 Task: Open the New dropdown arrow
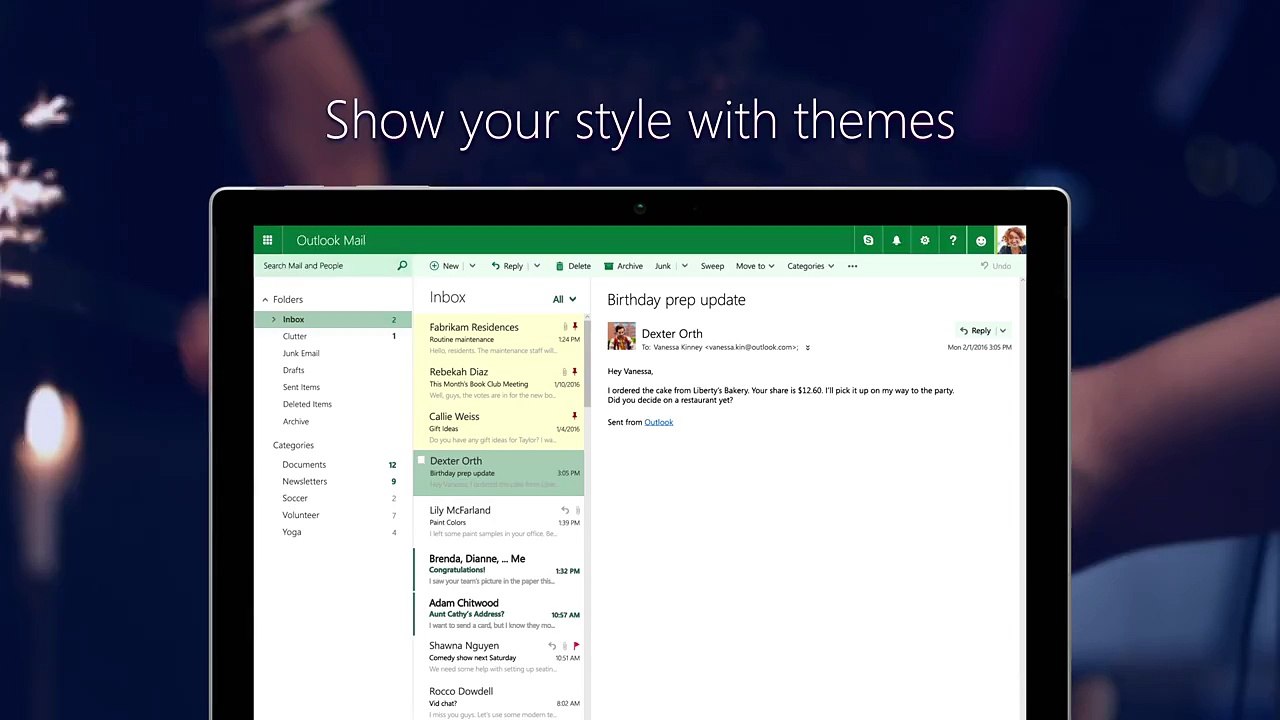[x=472, y=266]
